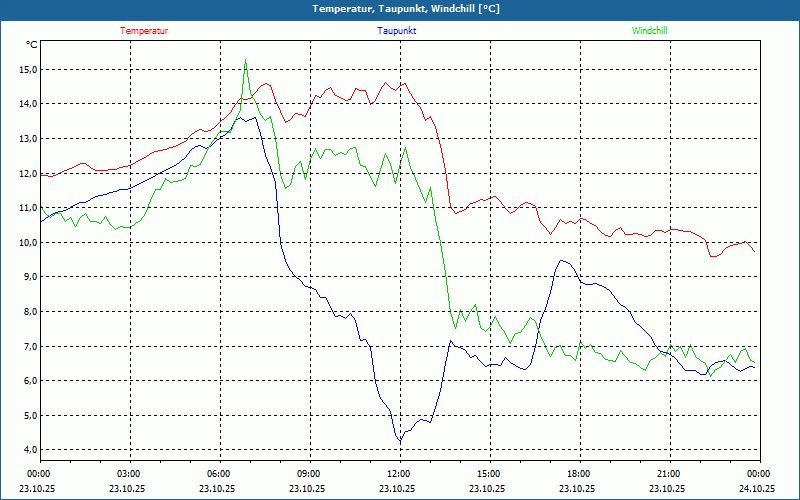
Task: Click the 14,0 y-axis value
Action: click(29, 104)
